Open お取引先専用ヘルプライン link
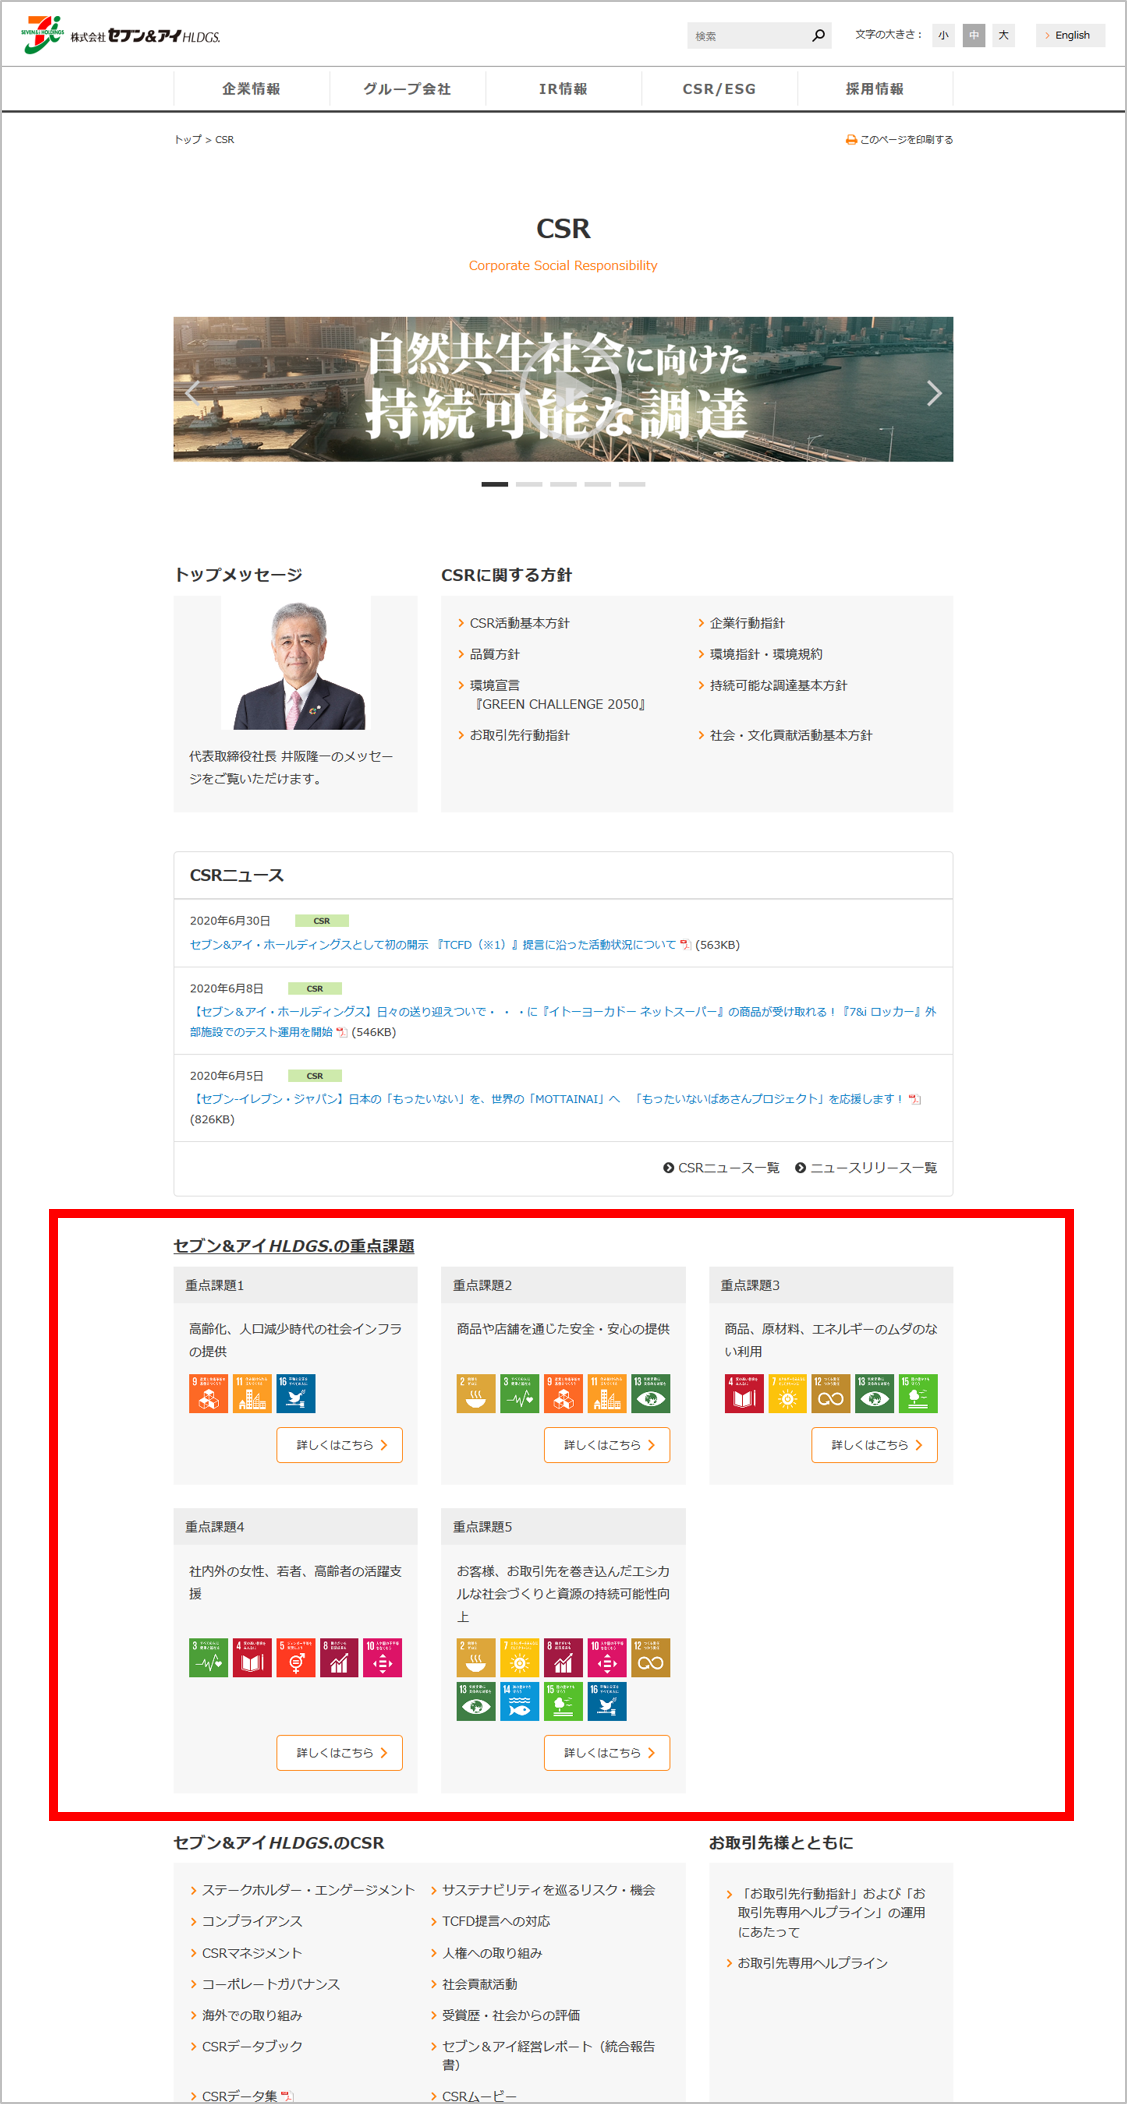This screenshot has width=1127, height=2104. [x=813, y=1963]
